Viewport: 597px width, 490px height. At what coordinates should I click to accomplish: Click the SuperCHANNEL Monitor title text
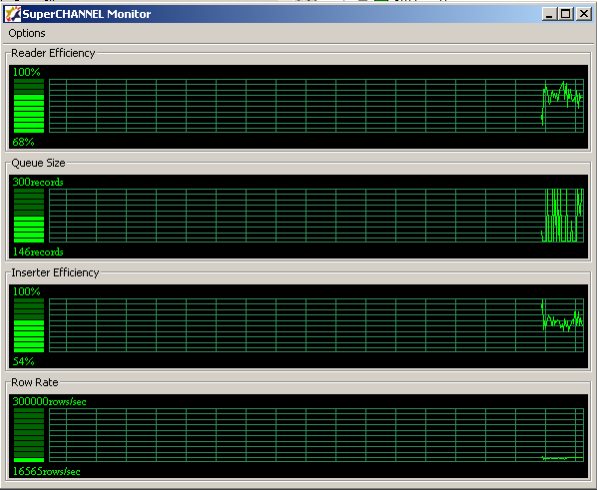(87, 14)
